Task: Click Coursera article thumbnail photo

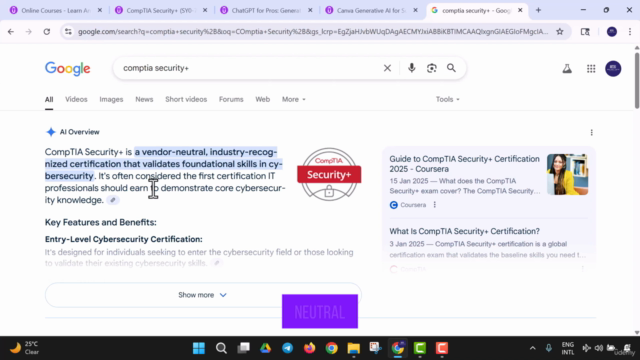Action: pyautogui.click(x=567, y=174)
